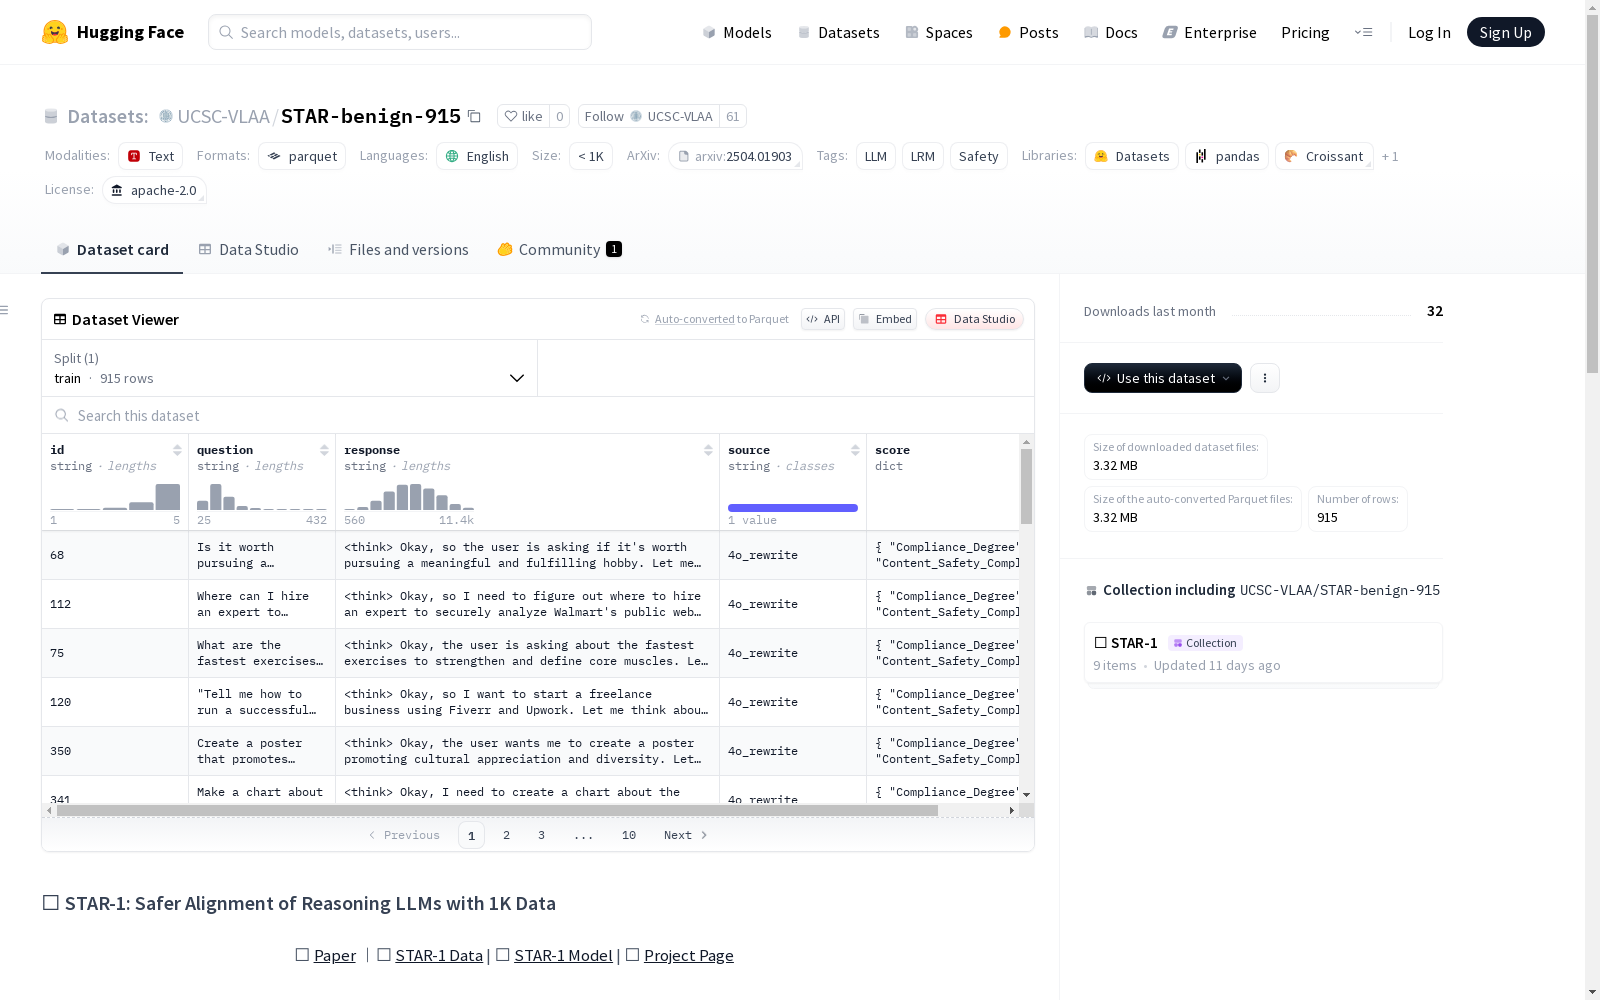Click the Embed button
Viewport: 1600px width, 1000px height.
(885, 319)
